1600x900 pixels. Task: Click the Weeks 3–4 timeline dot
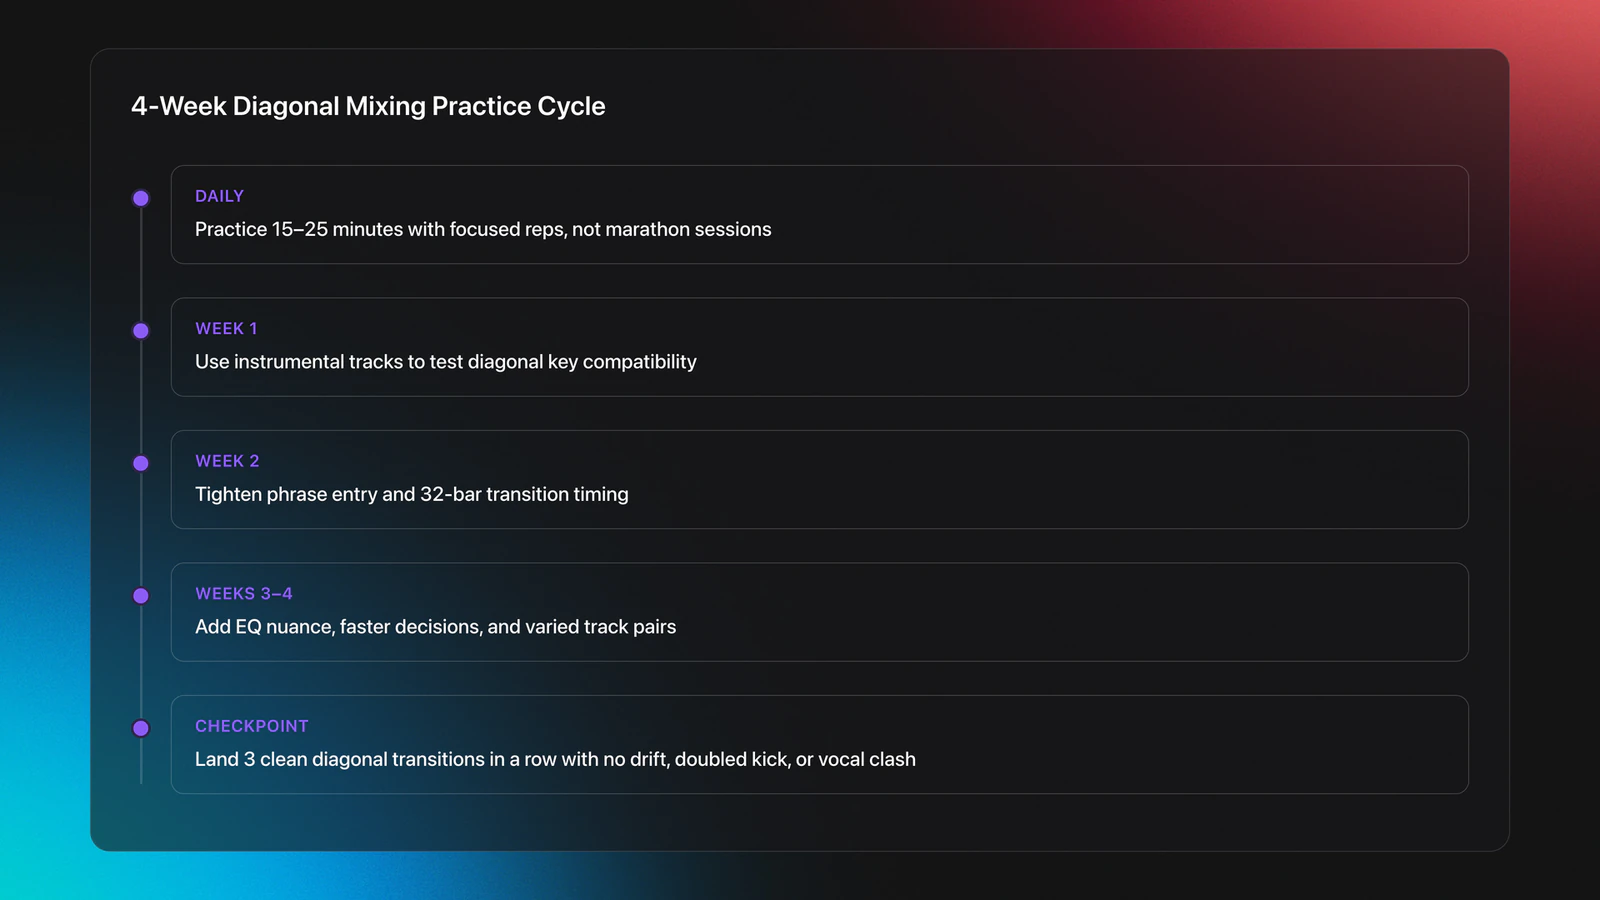[x=141, y=596]
